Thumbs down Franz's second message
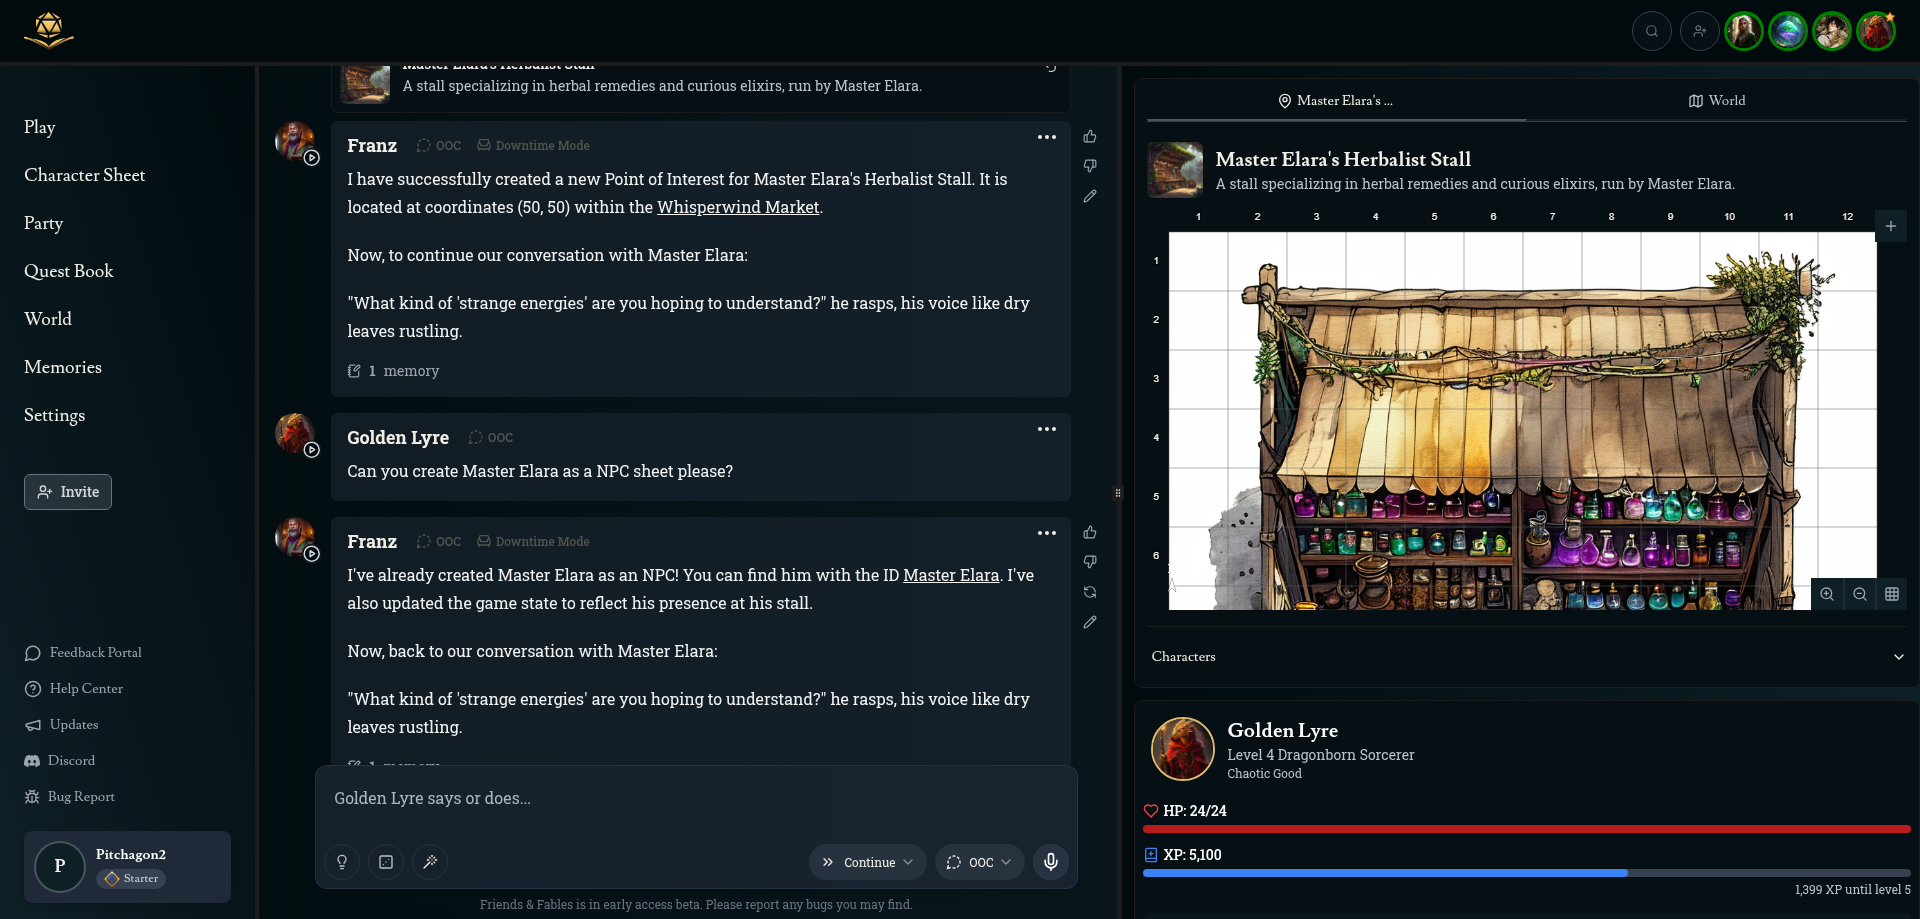This screenshot has height=919, width=1920. 1090,562
